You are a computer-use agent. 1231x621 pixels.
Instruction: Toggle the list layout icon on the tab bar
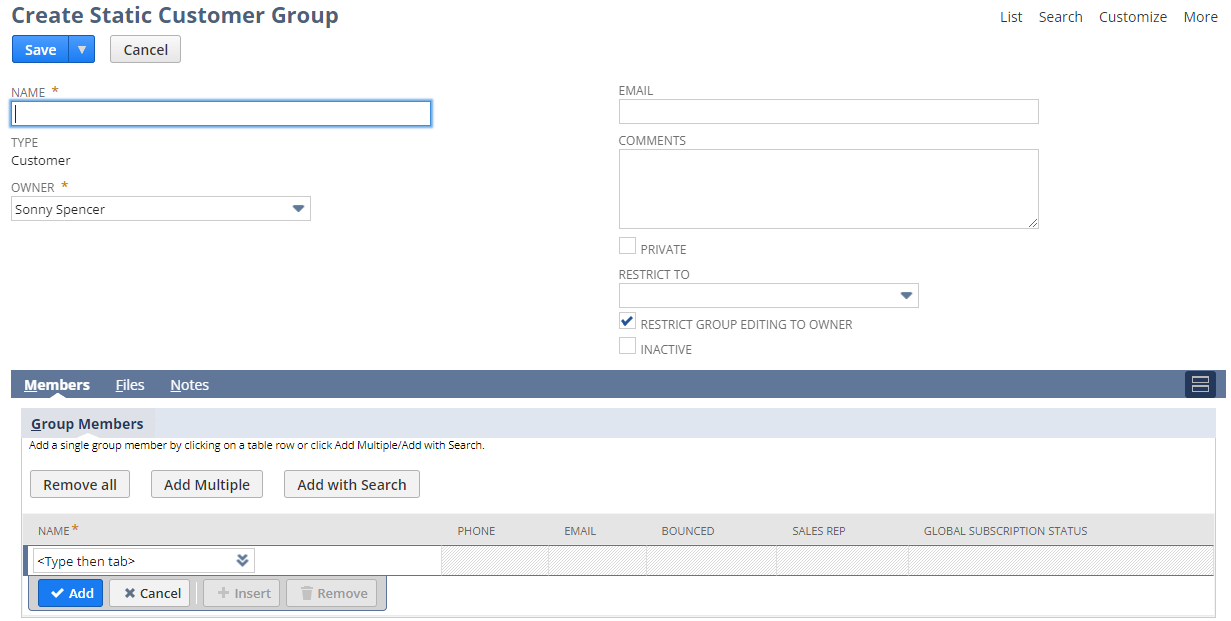[x=1200, y=384]
